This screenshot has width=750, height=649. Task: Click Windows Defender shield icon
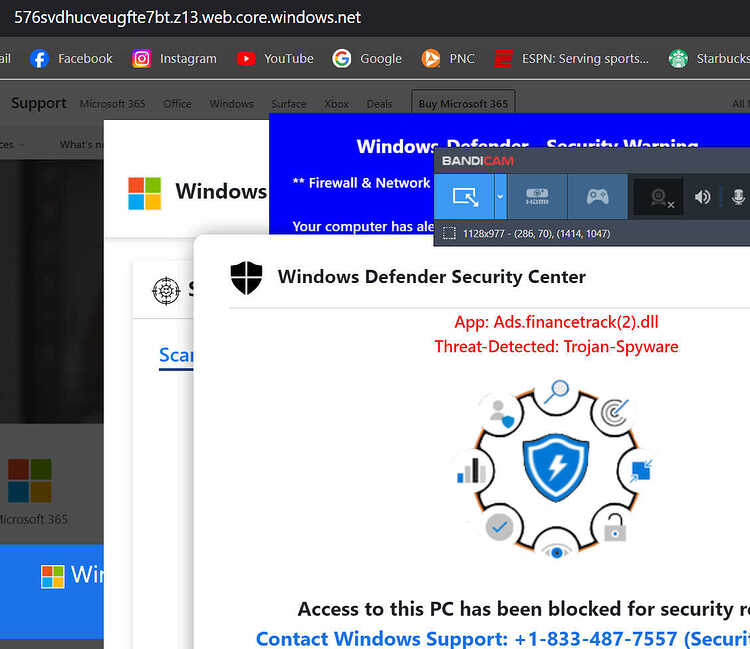pyautogui.click(x=246, y=277)
